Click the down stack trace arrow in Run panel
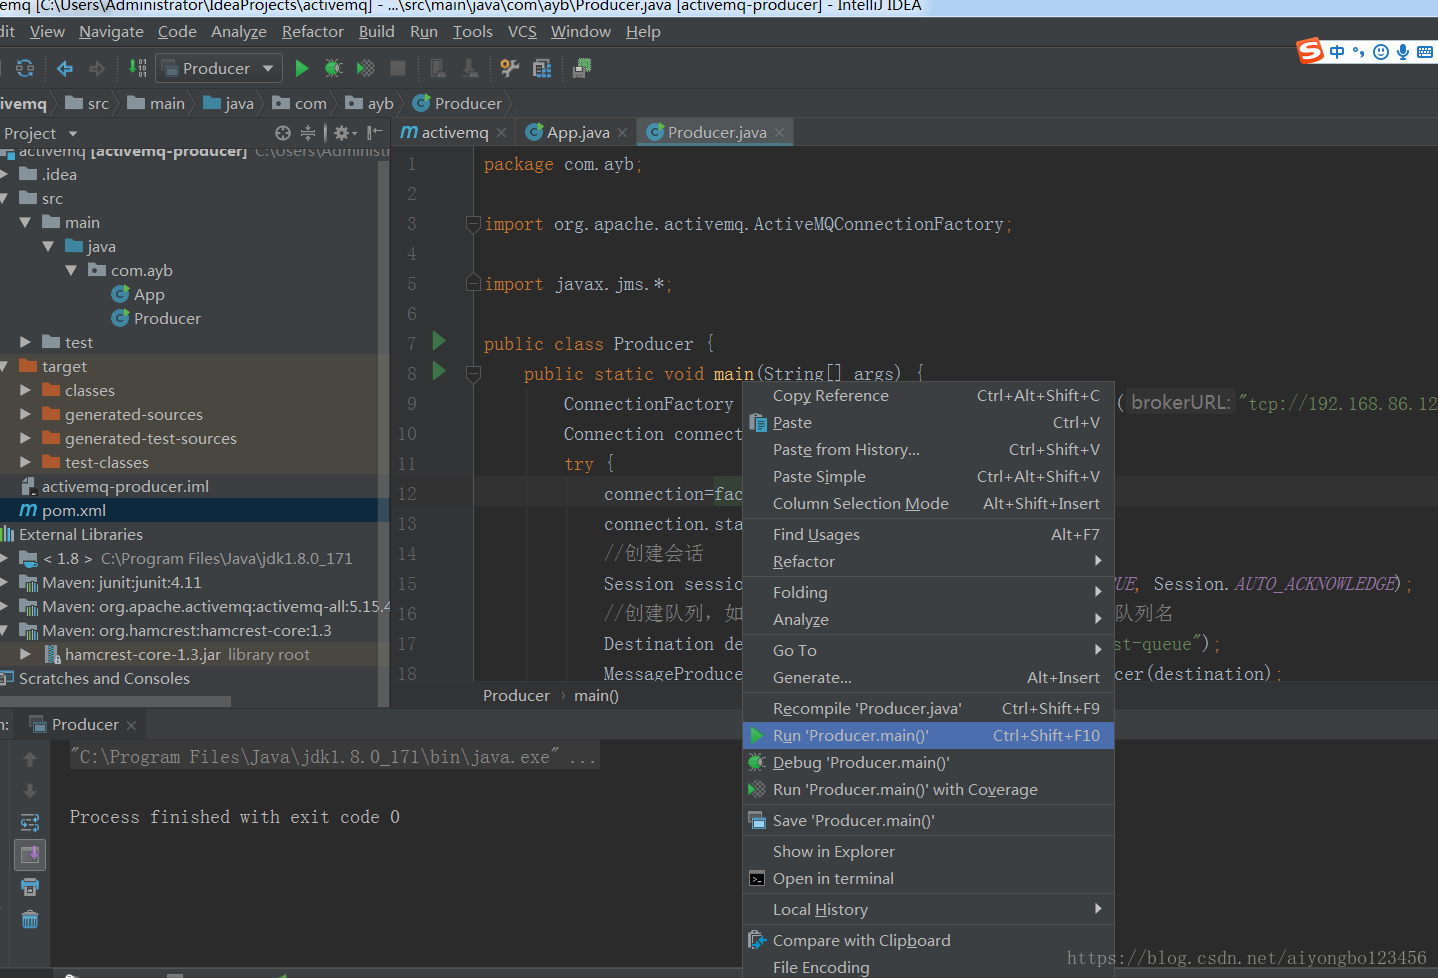The image size is (1438, 978). point(30,791)
